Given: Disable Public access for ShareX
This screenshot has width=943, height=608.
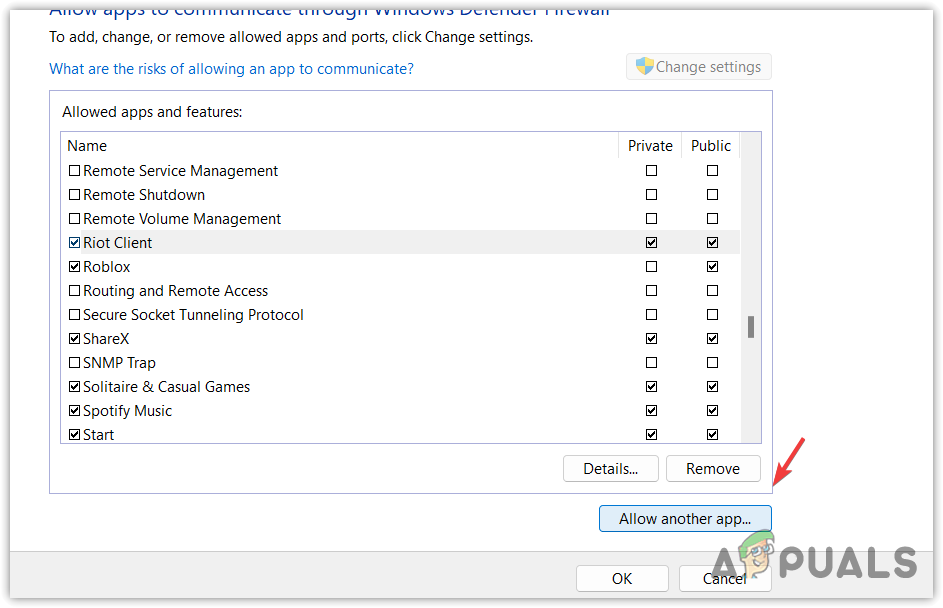Looking at the screenshot, I should pos(712,339).
